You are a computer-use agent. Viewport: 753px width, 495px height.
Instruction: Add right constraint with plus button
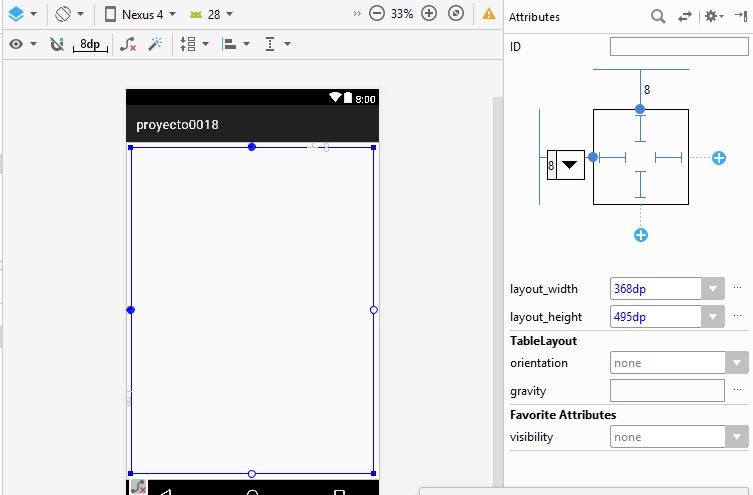718,158
